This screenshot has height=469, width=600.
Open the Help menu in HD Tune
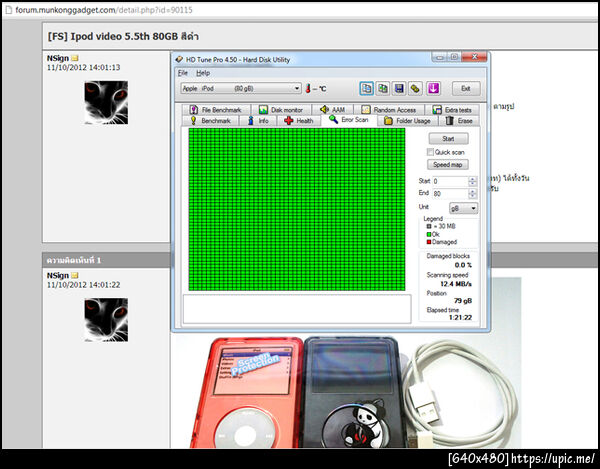(x=203, y=73)
